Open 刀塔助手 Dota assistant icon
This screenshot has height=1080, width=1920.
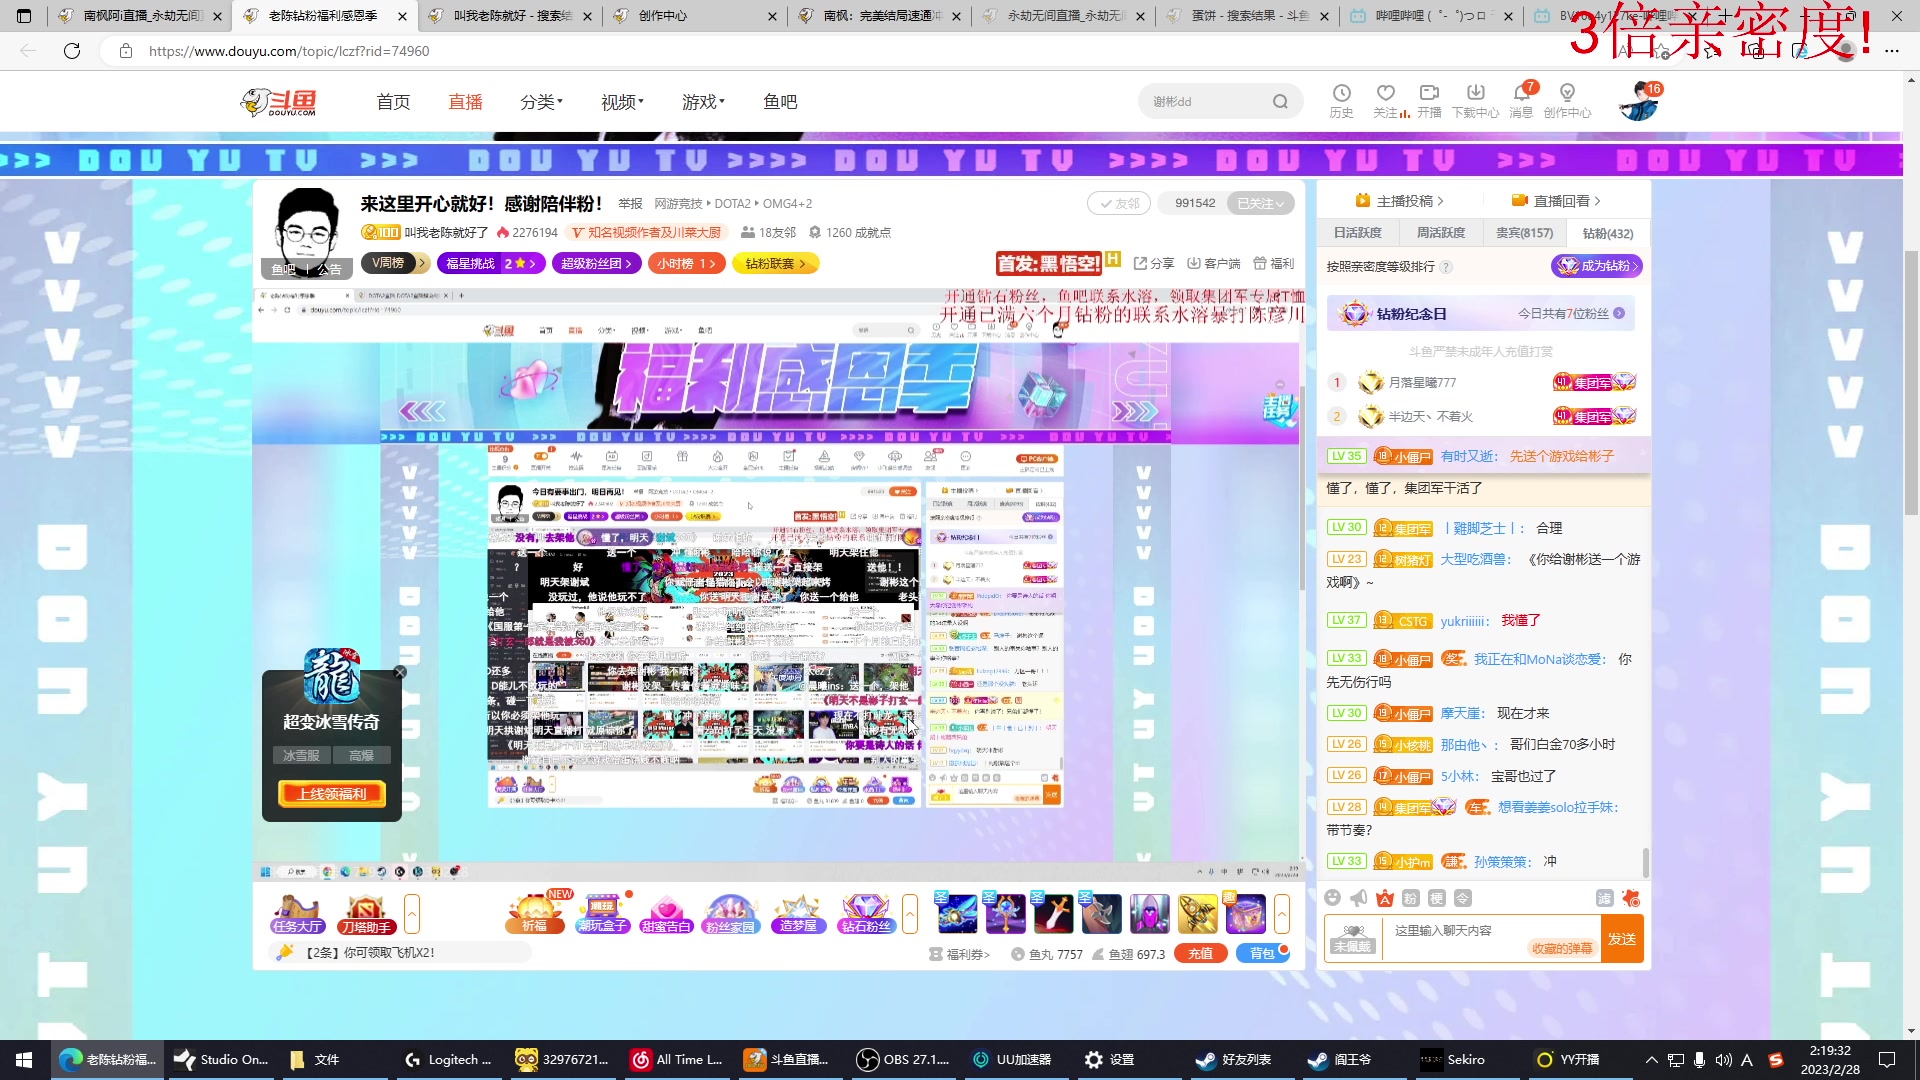(366, 914)
